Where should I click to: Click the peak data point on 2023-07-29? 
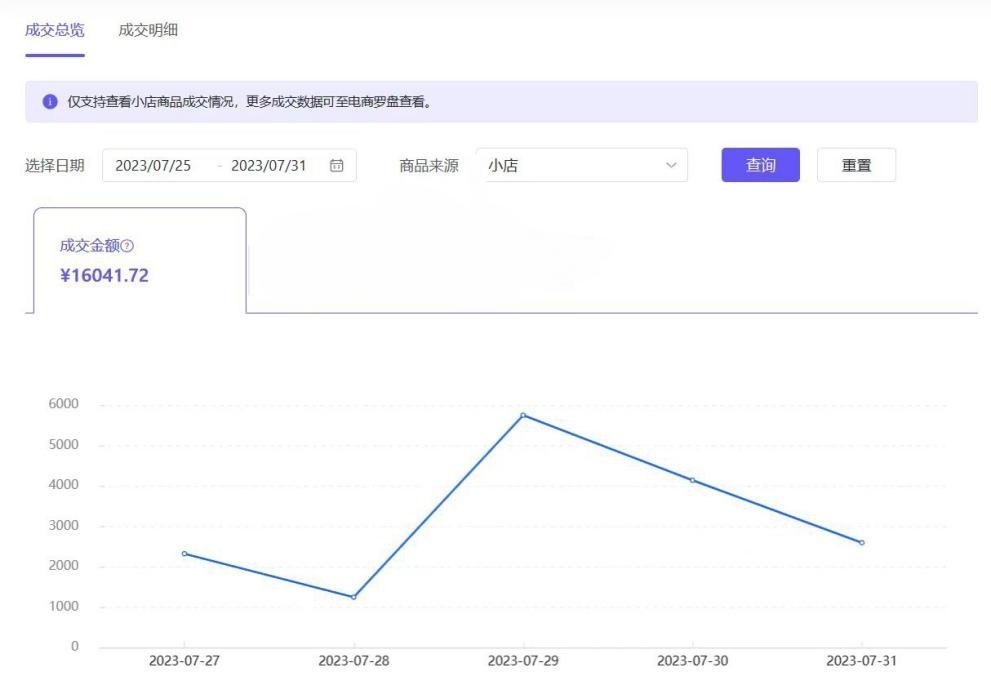[x=523, y=415]
